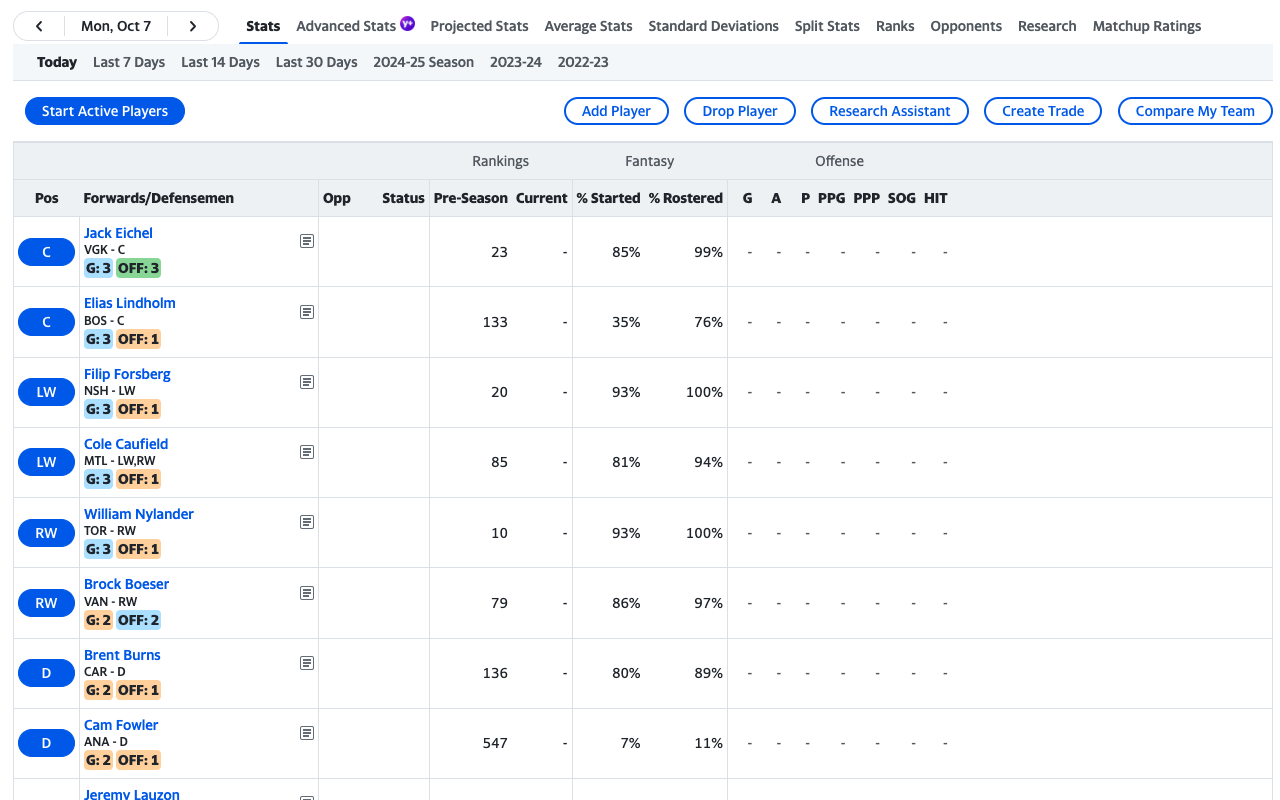Change Brock Boeser's RW position slot
Viewport: 1280px width, 800px height.
click(46, 603)
